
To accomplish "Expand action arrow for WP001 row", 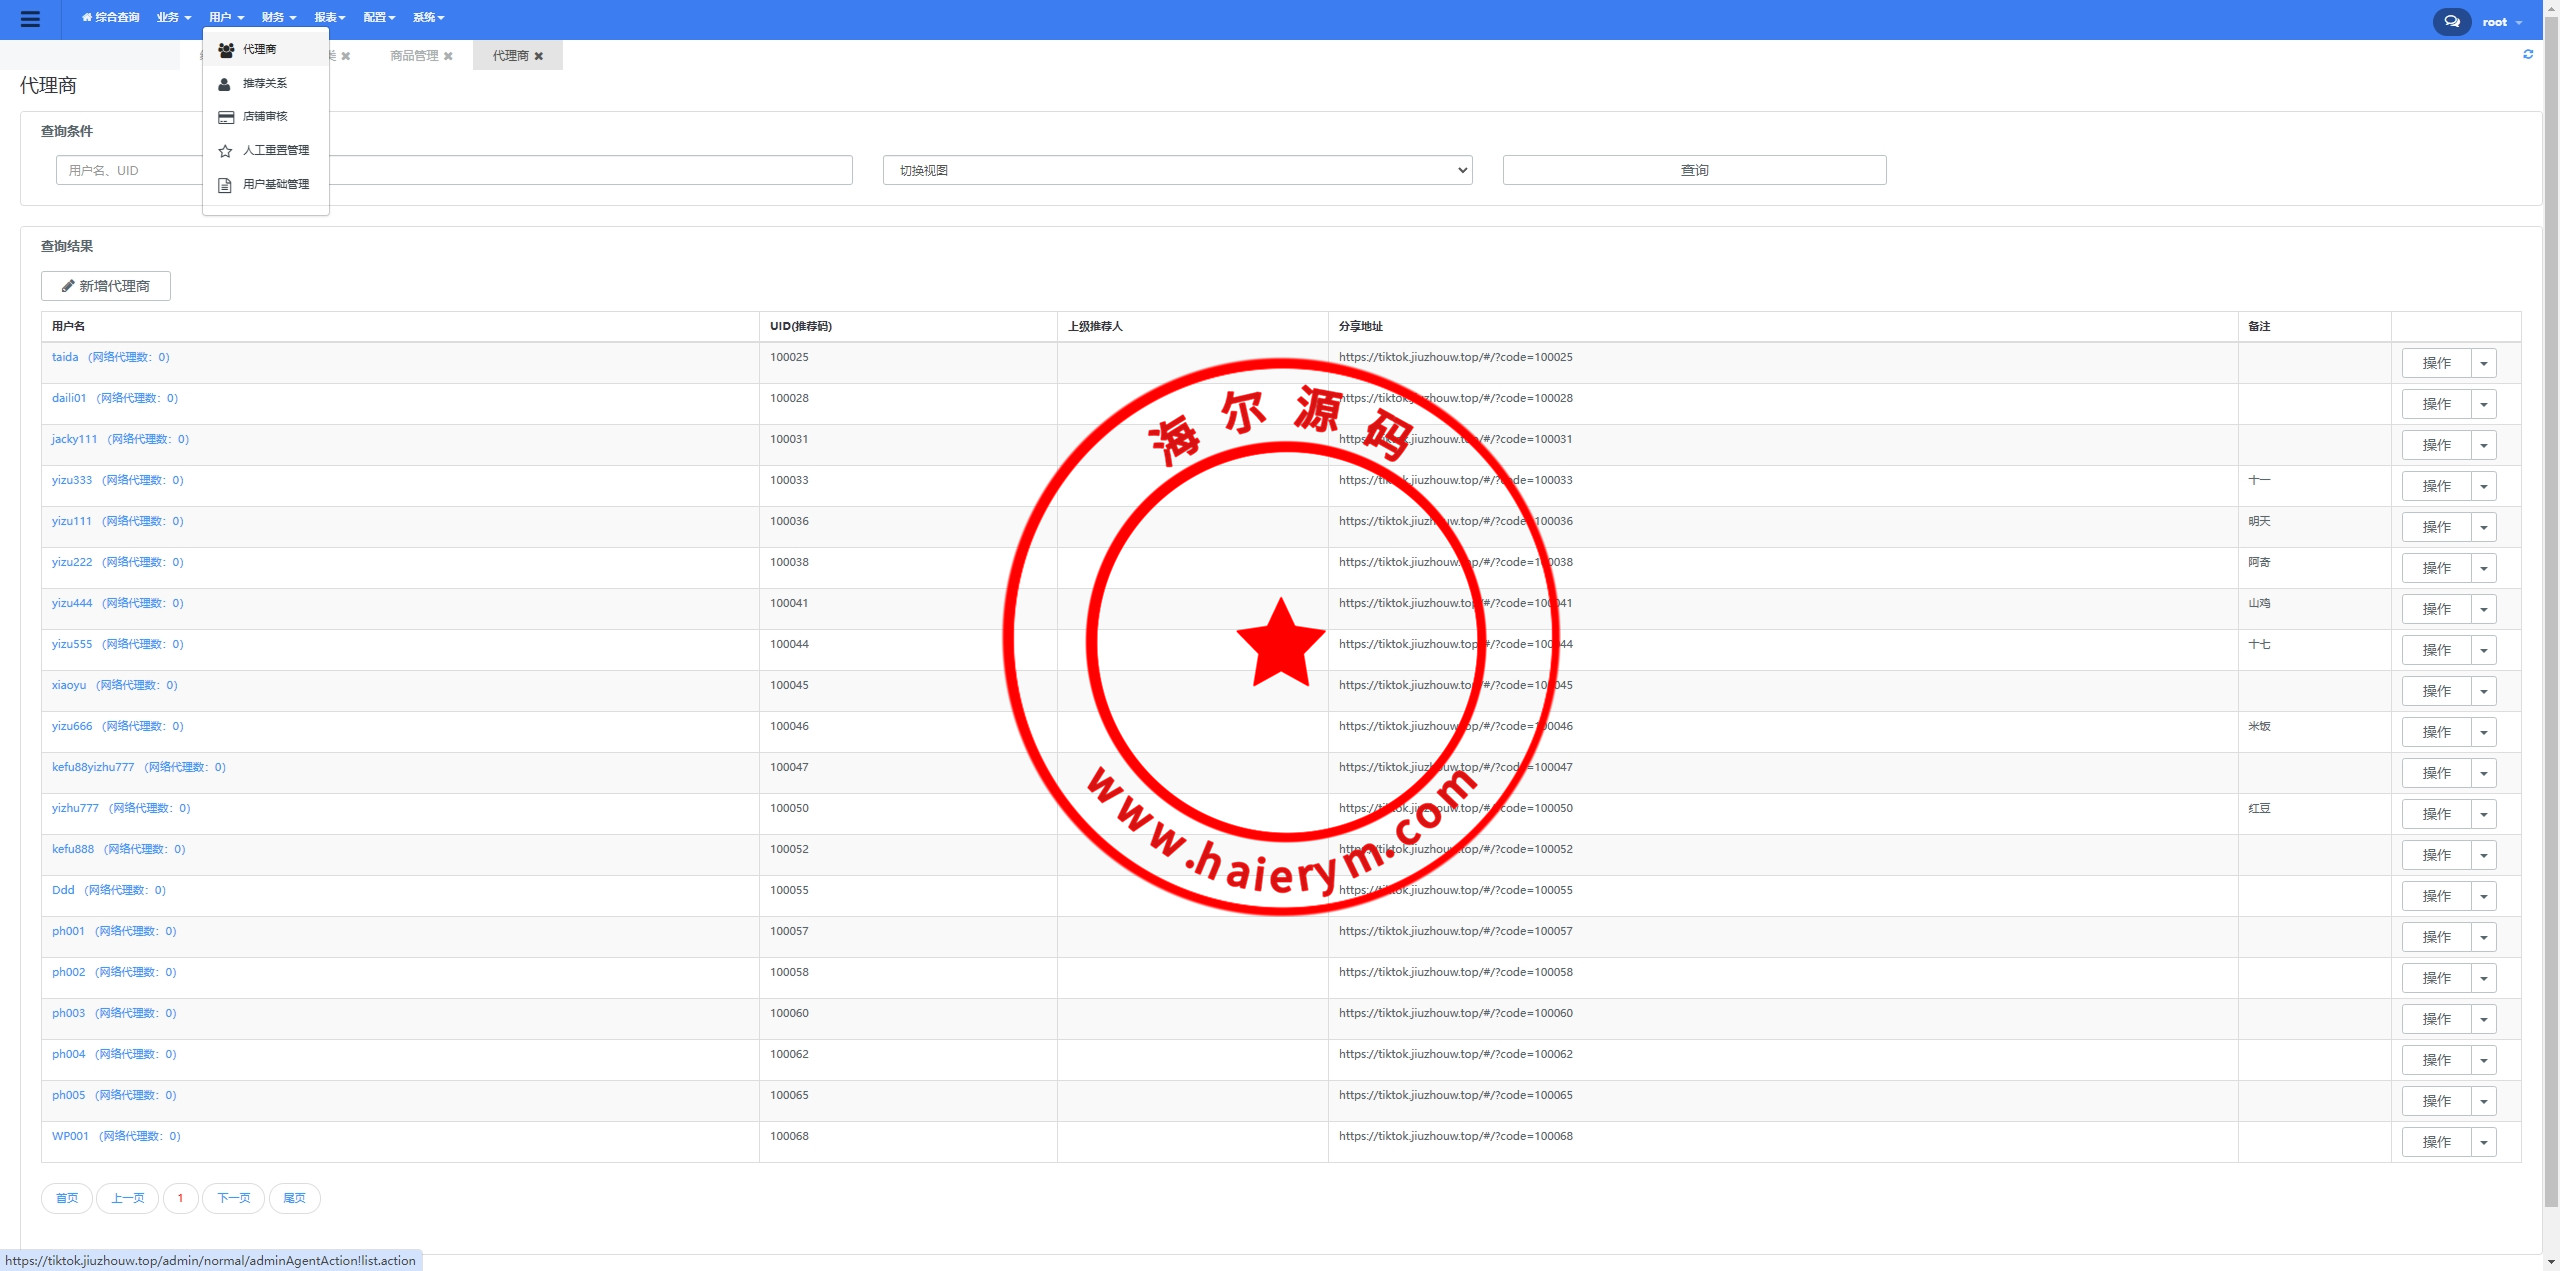I will coord(2483,1142).
